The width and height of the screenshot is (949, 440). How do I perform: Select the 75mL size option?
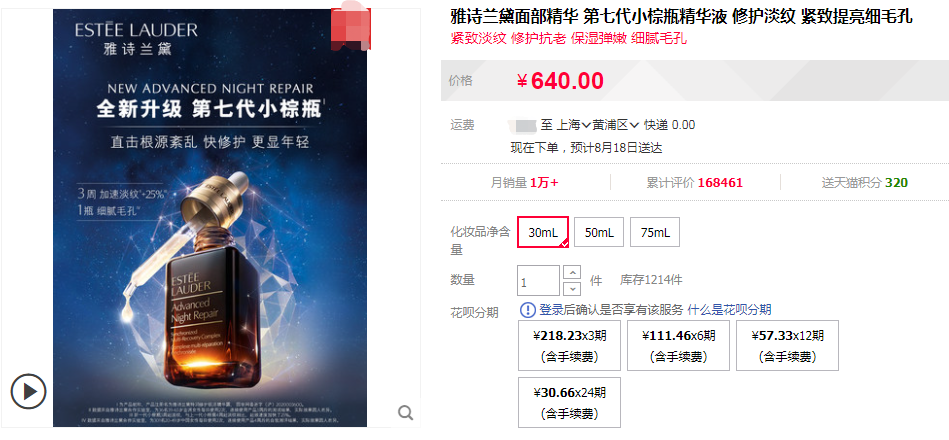point(654,232)
